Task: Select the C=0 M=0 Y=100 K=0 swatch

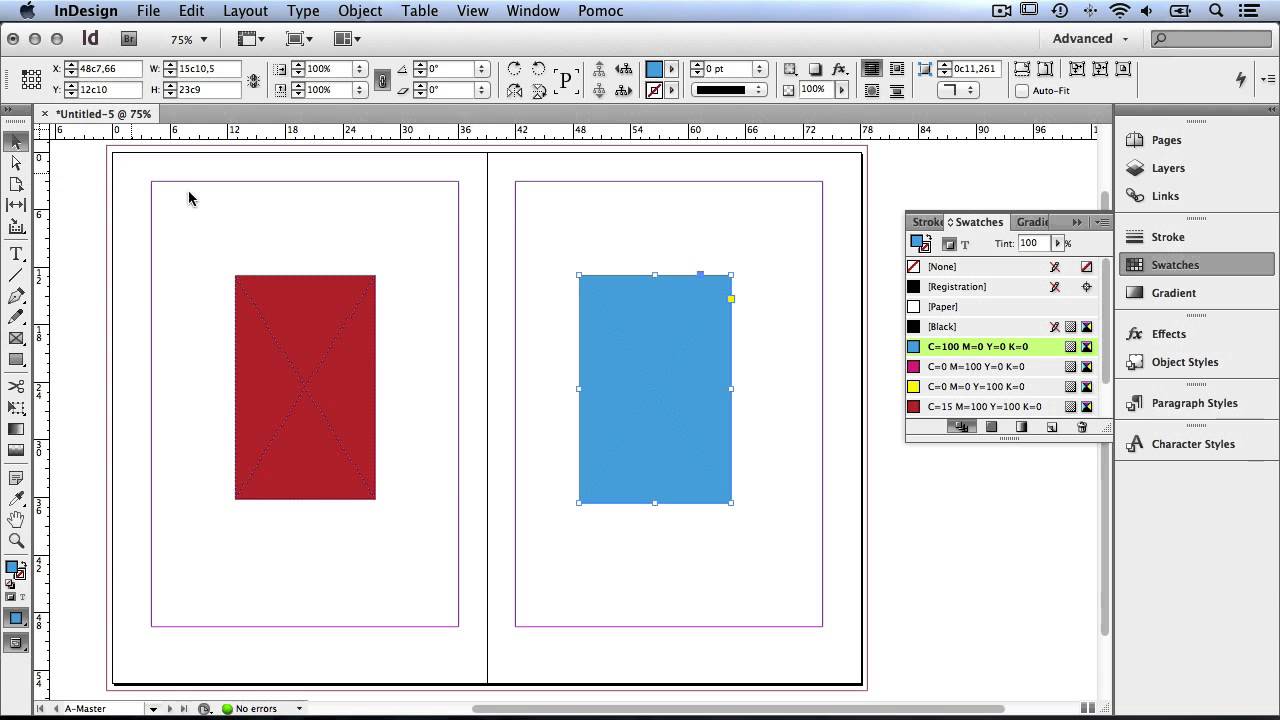Action: pos(1001,387)
